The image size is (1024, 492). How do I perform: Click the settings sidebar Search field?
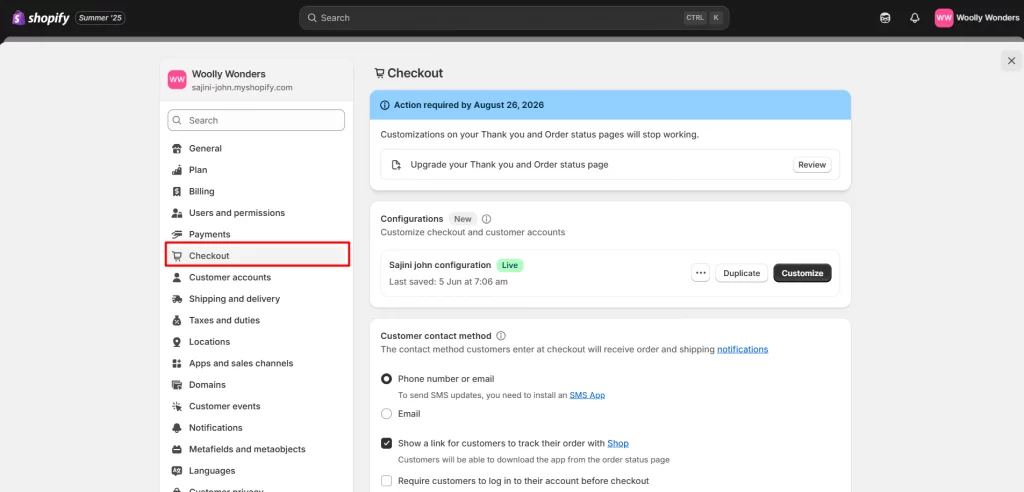point(256,120)
